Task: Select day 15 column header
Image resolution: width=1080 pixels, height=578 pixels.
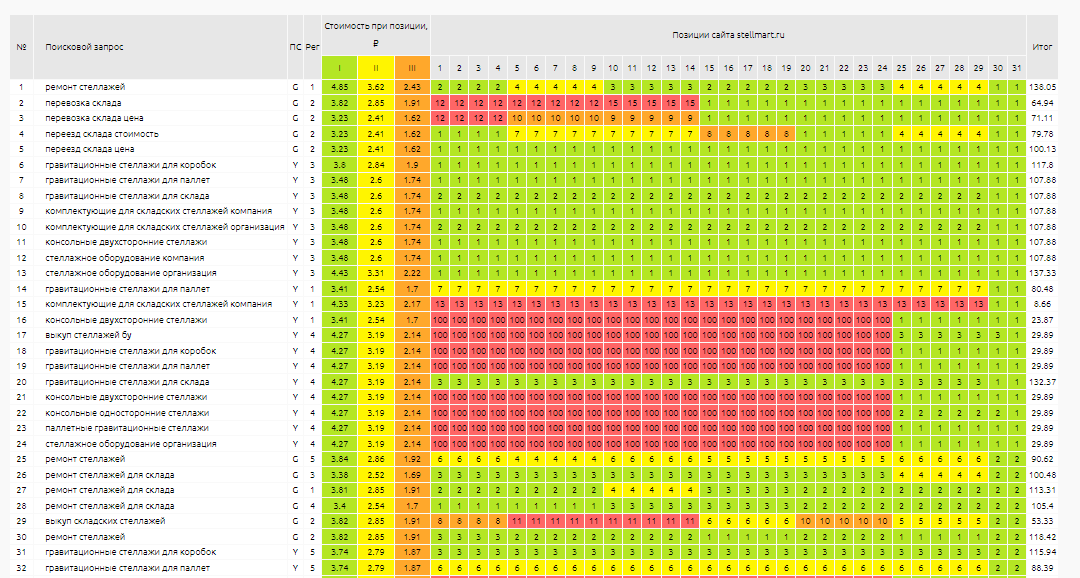Action: (x=709, y=68)
